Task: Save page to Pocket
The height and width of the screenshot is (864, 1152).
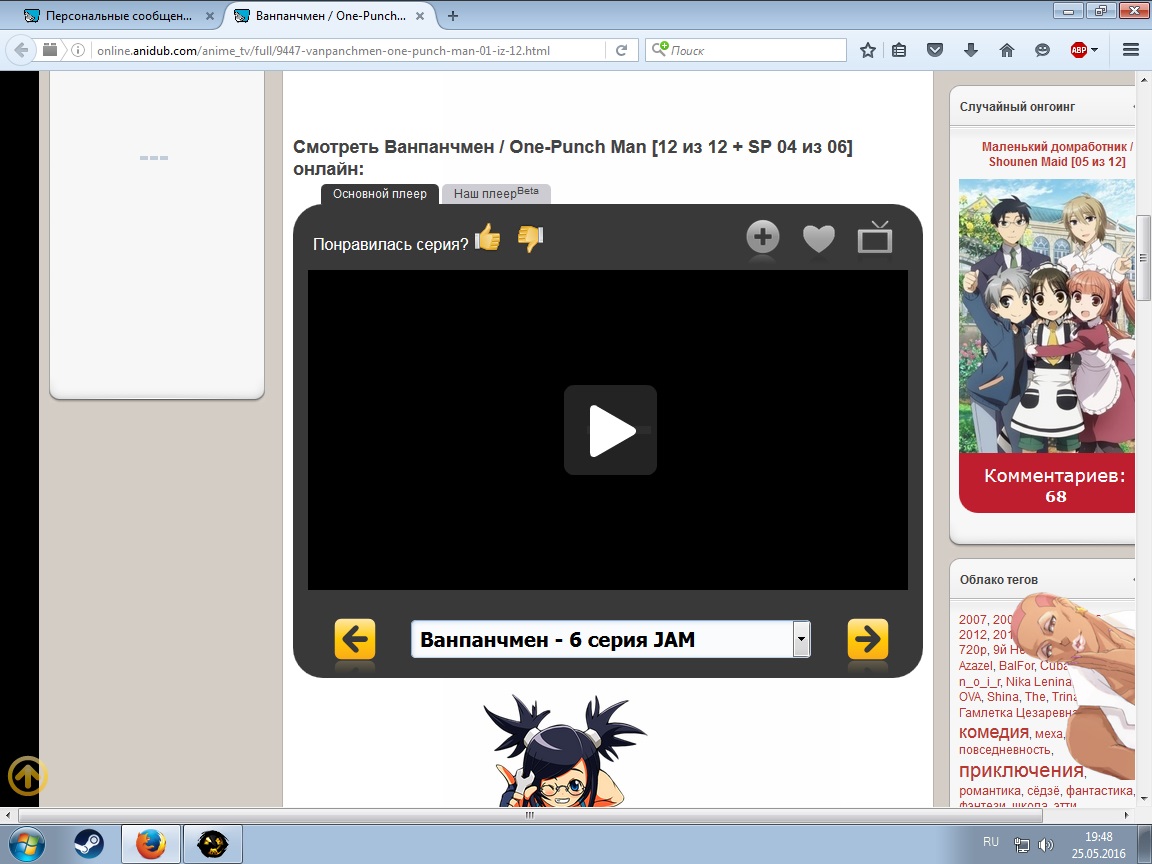Action: point(935,50)
